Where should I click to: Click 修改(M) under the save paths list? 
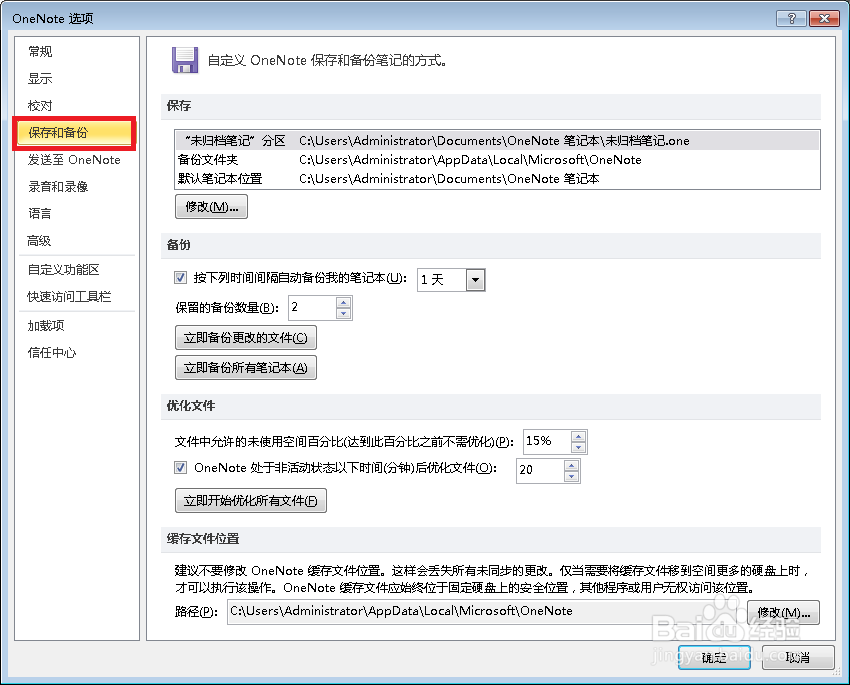click(x=211, y=207)
